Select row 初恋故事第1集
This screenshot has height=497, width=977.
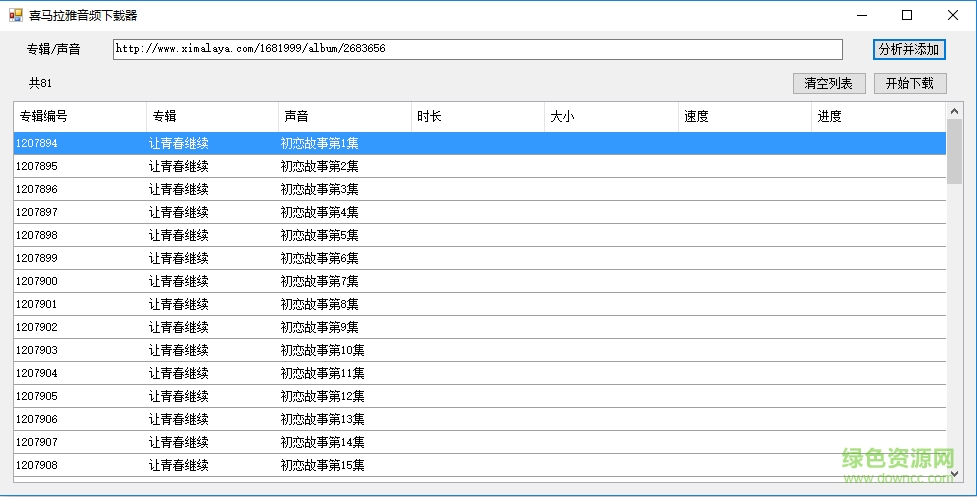click(x=480, y=143)
